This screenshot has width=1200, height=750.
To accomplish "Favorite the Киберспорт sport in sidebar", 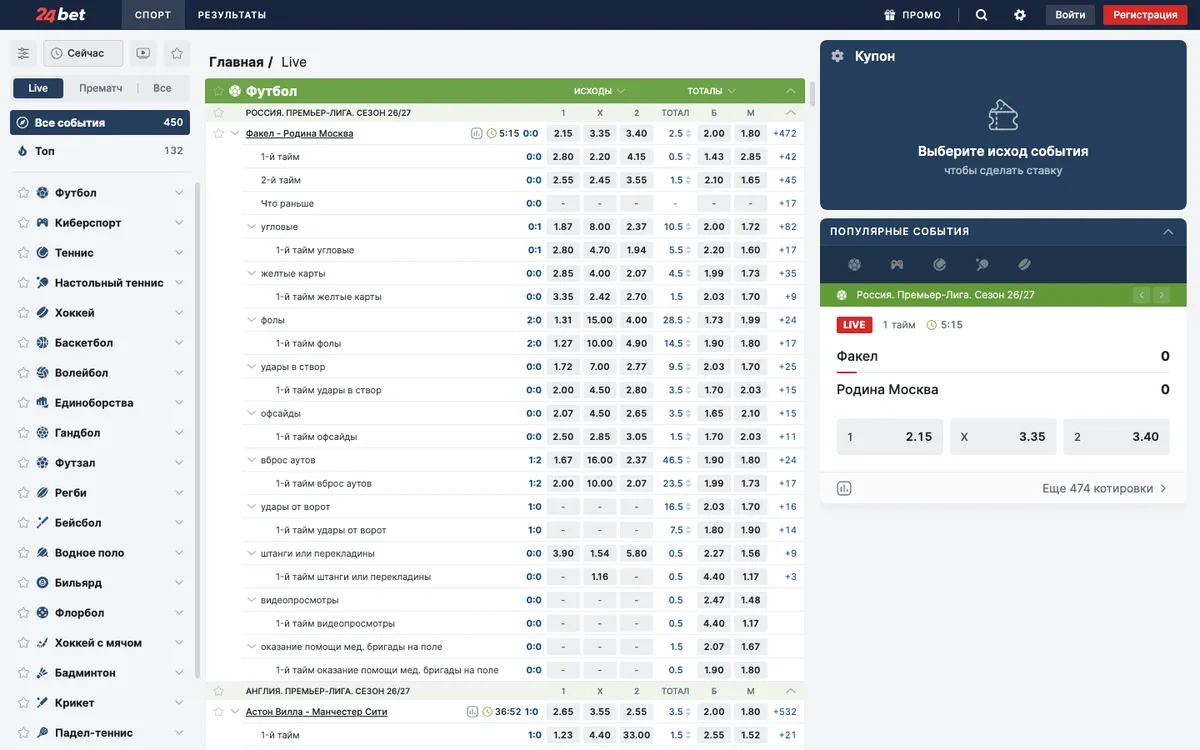I will coord(24,223).
